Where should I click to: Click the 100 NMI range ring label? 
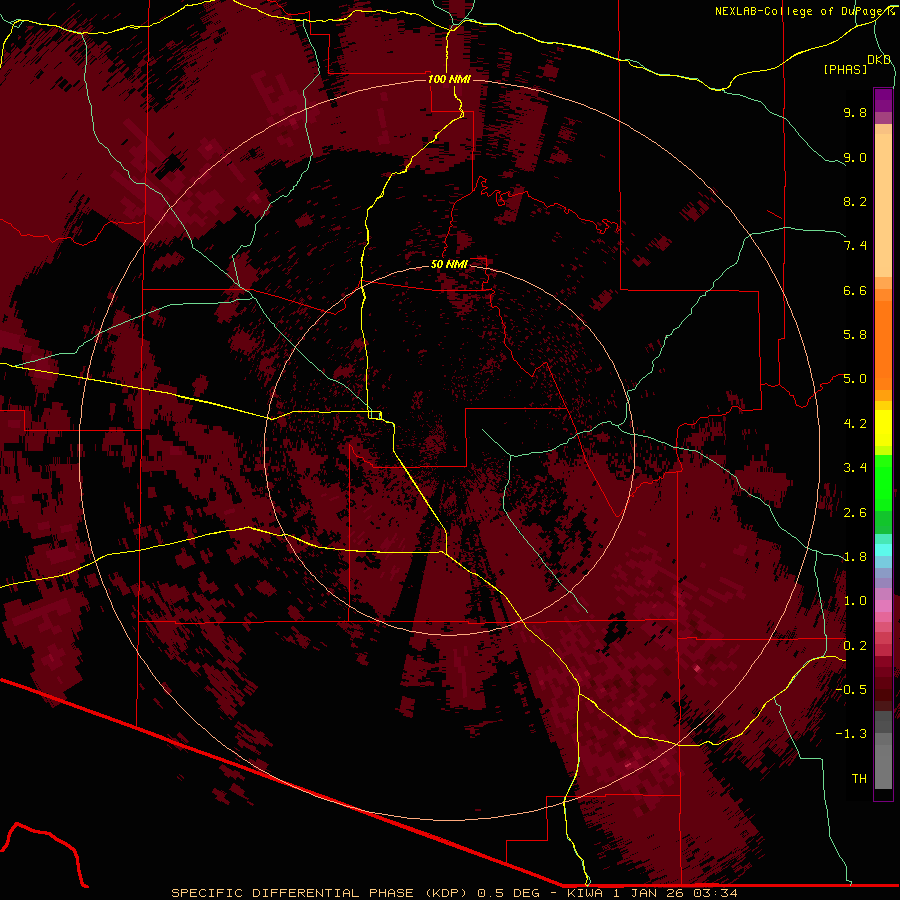pyautogui.click(x=449, y=79)
